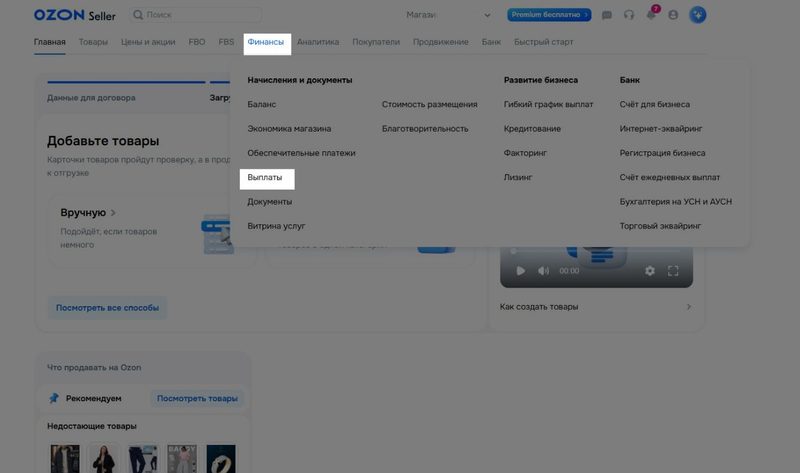Viewport: 800px width, 473px height.
Task: Select Выплаты menu item
Action: pyautogui.click(x=265, y=177)
